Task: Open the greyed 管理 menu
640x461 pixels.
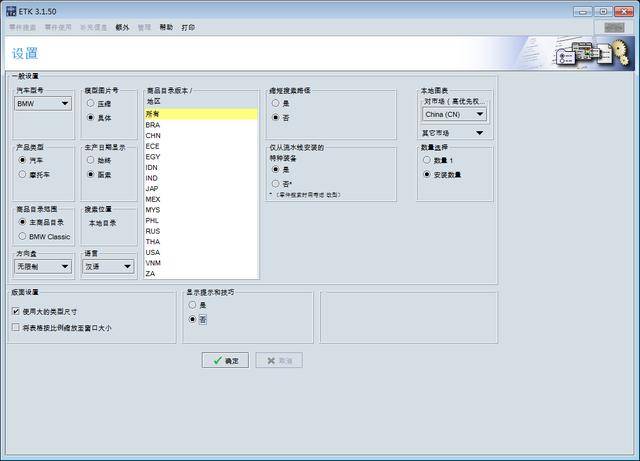Action: point(144,27)
